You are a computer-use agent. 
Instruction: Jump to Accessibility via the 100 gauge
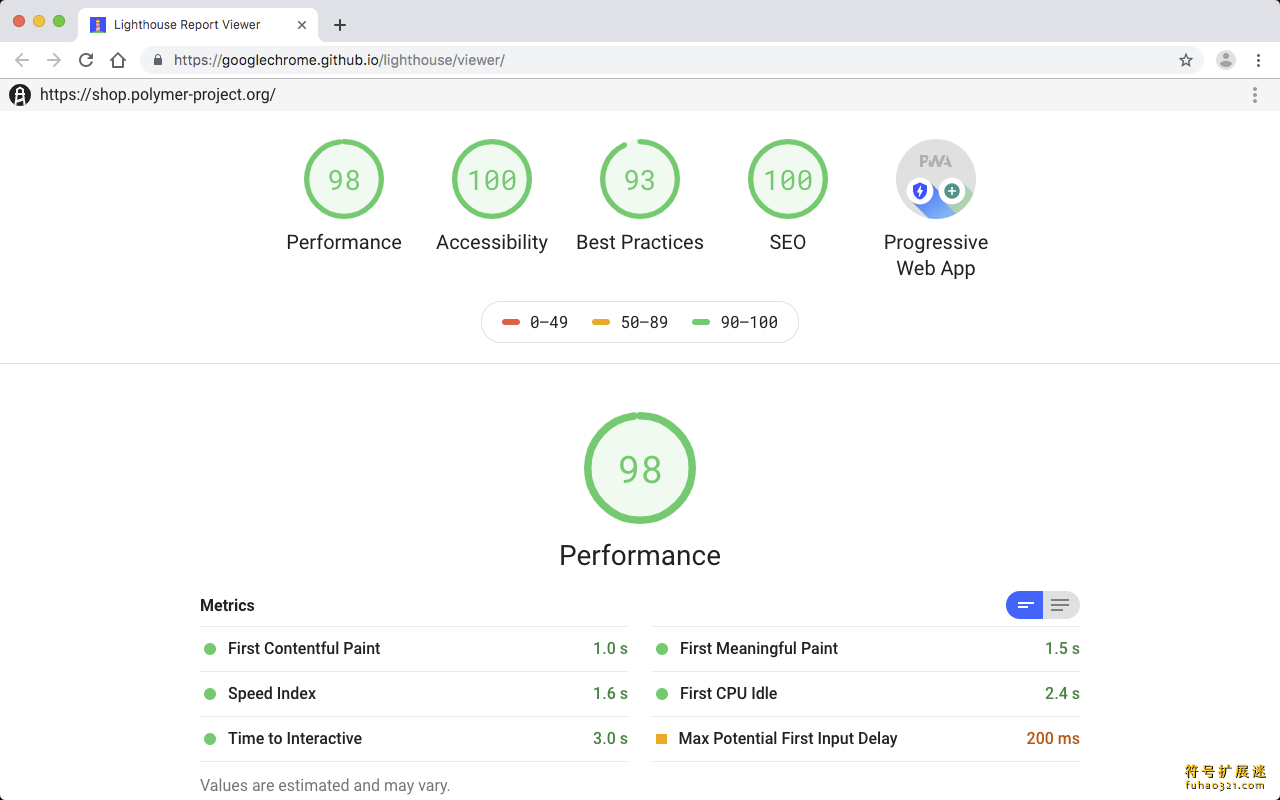[492, 179]
